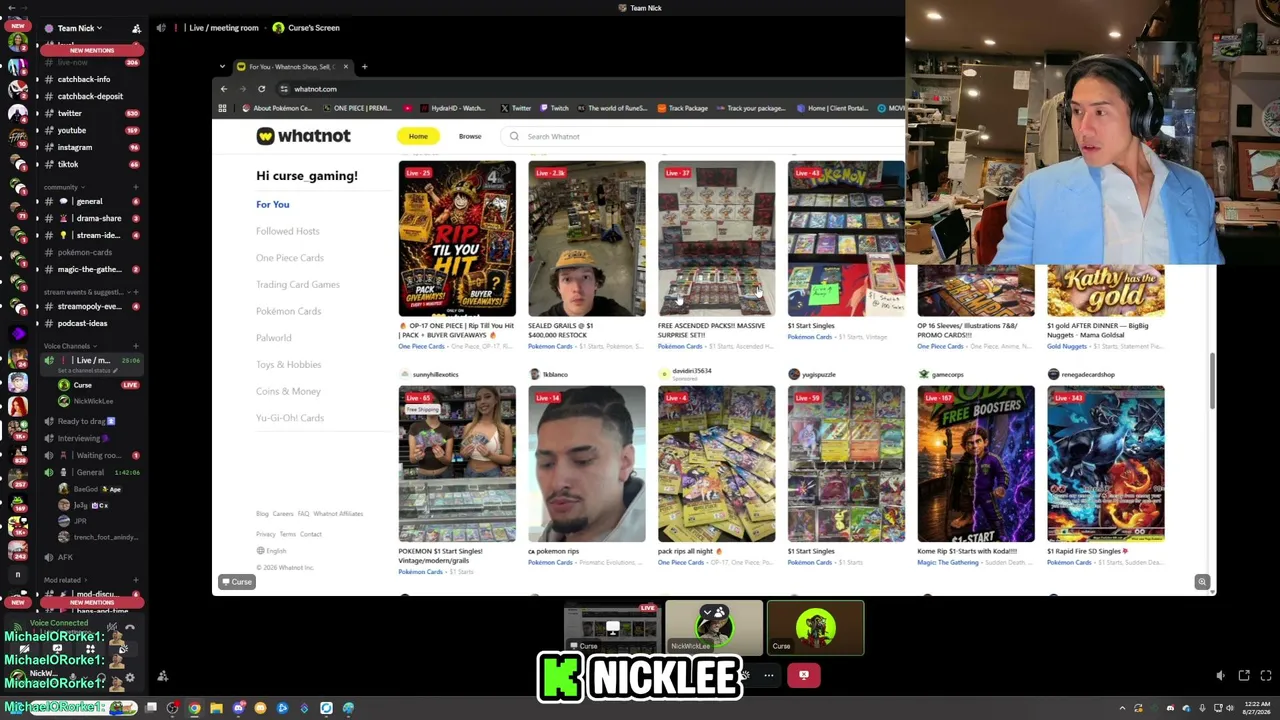Screen dimensions: 1280x720
Task: Open the 'SEALED GRAILS @ $1' stream thumbnail
Action: (587, 238)
